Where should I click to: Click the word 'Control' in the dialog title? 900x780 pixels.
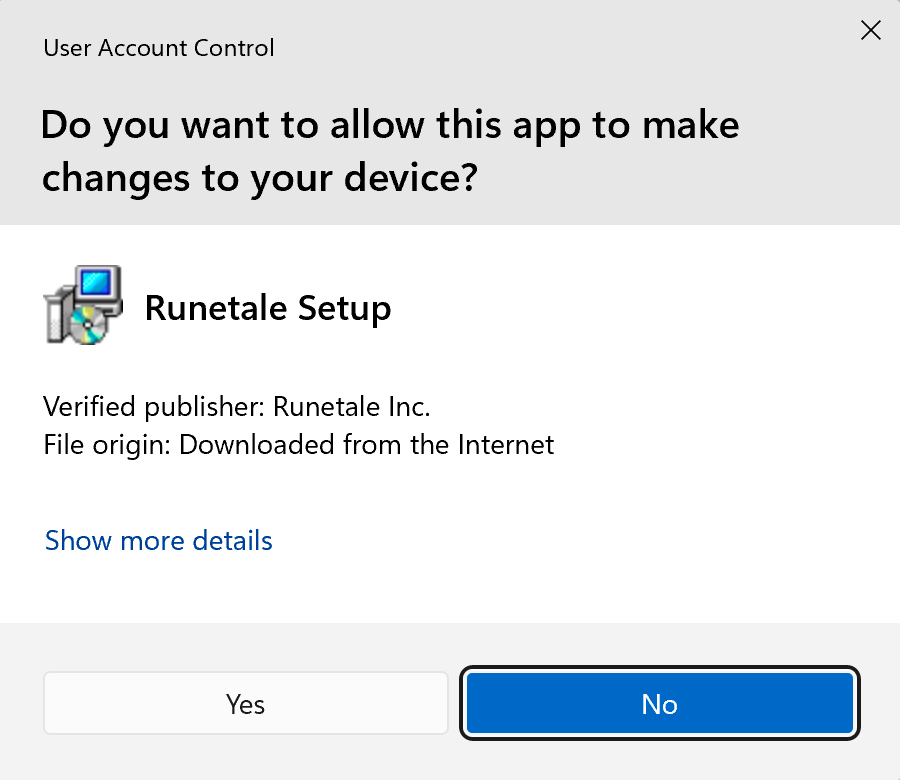coord(234,48)
